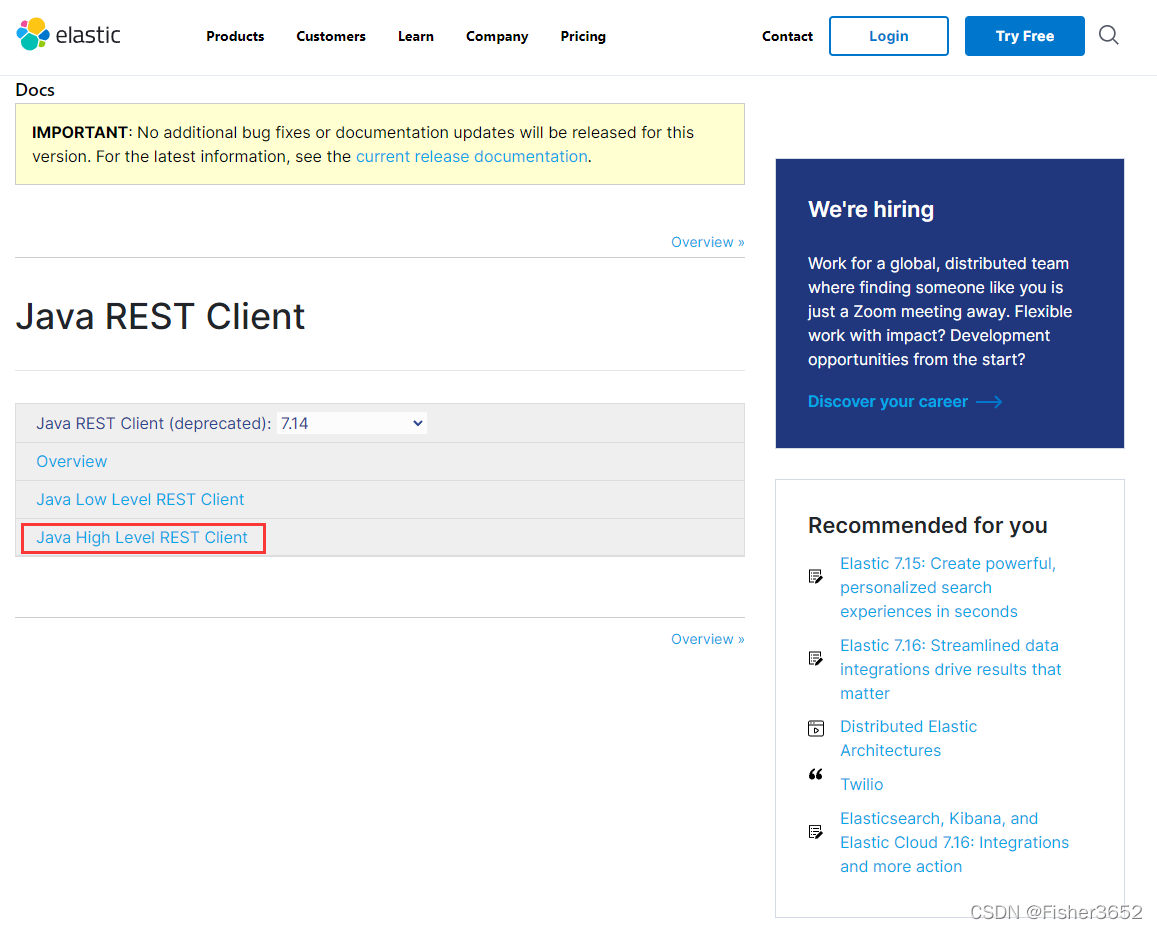1157x929 pixels.
Task: Open Distributed Elastic Architectures link
Action: [x=908, y=739]
